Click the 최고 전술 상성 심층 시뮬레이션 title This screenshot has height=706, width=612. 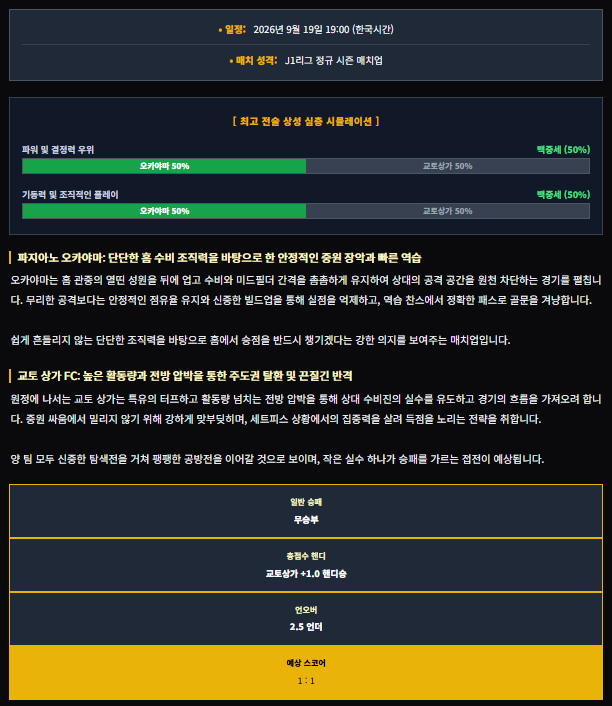click(306, 121)
